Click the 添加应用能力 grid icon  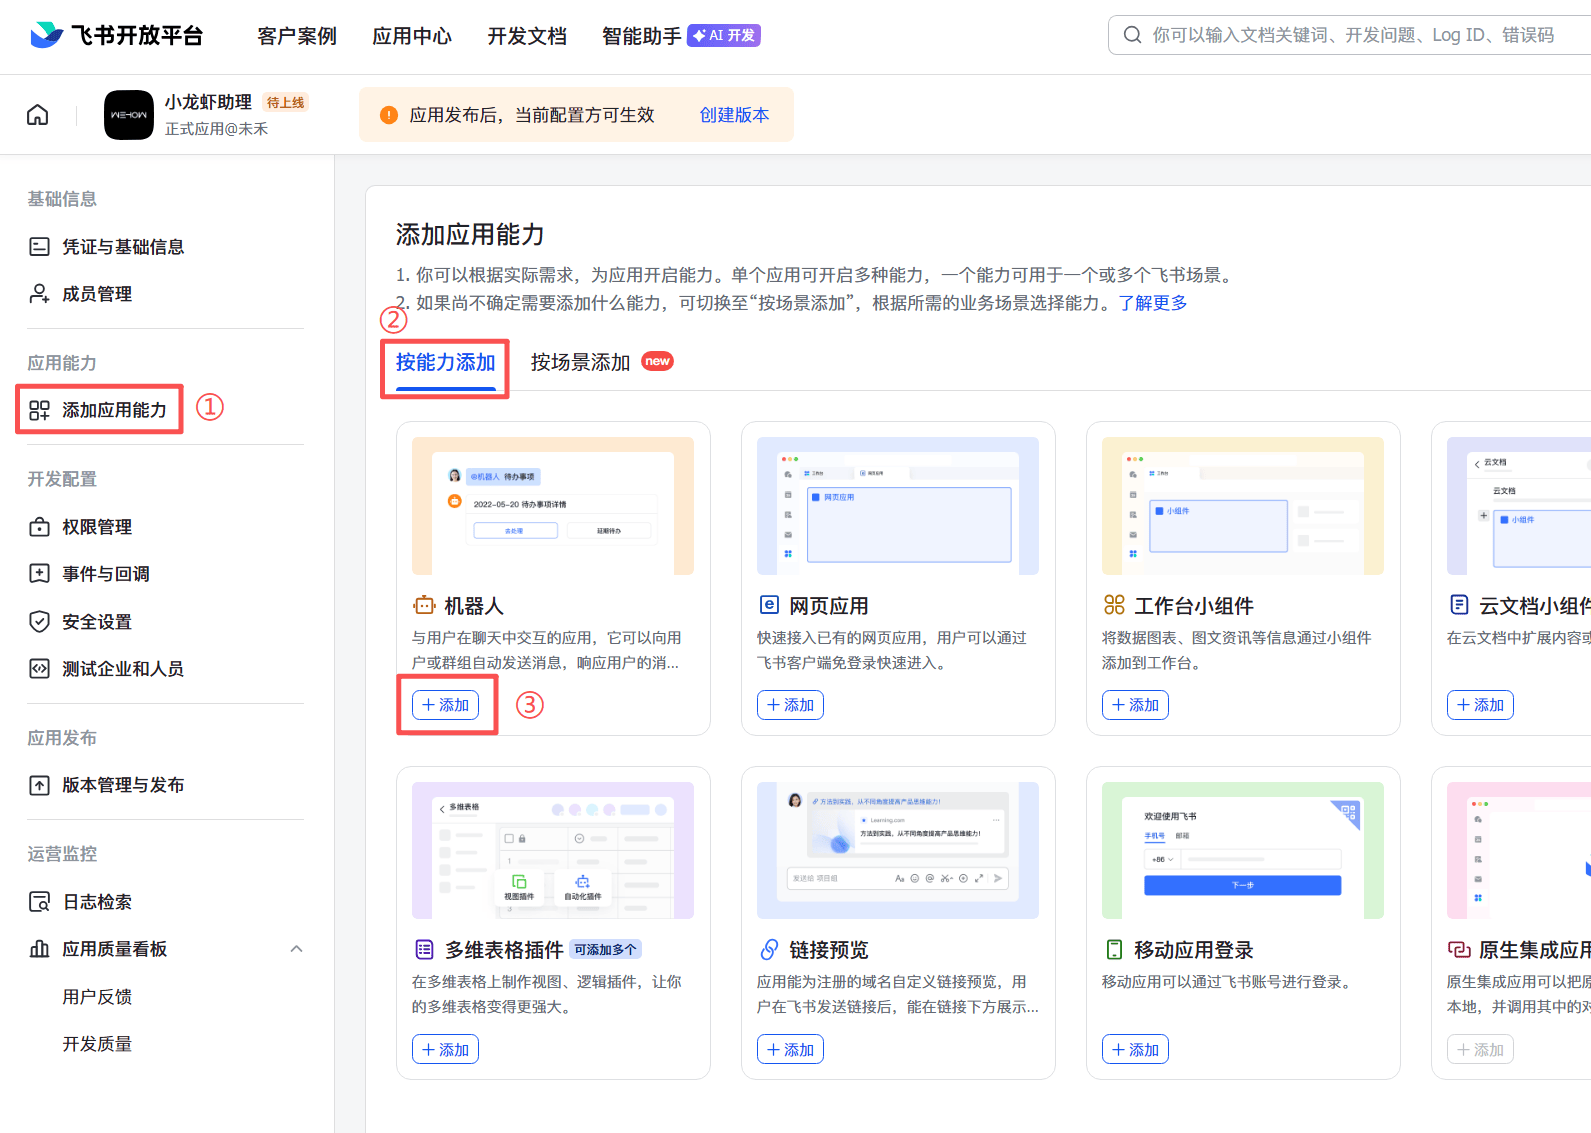(x=39, y=410)
